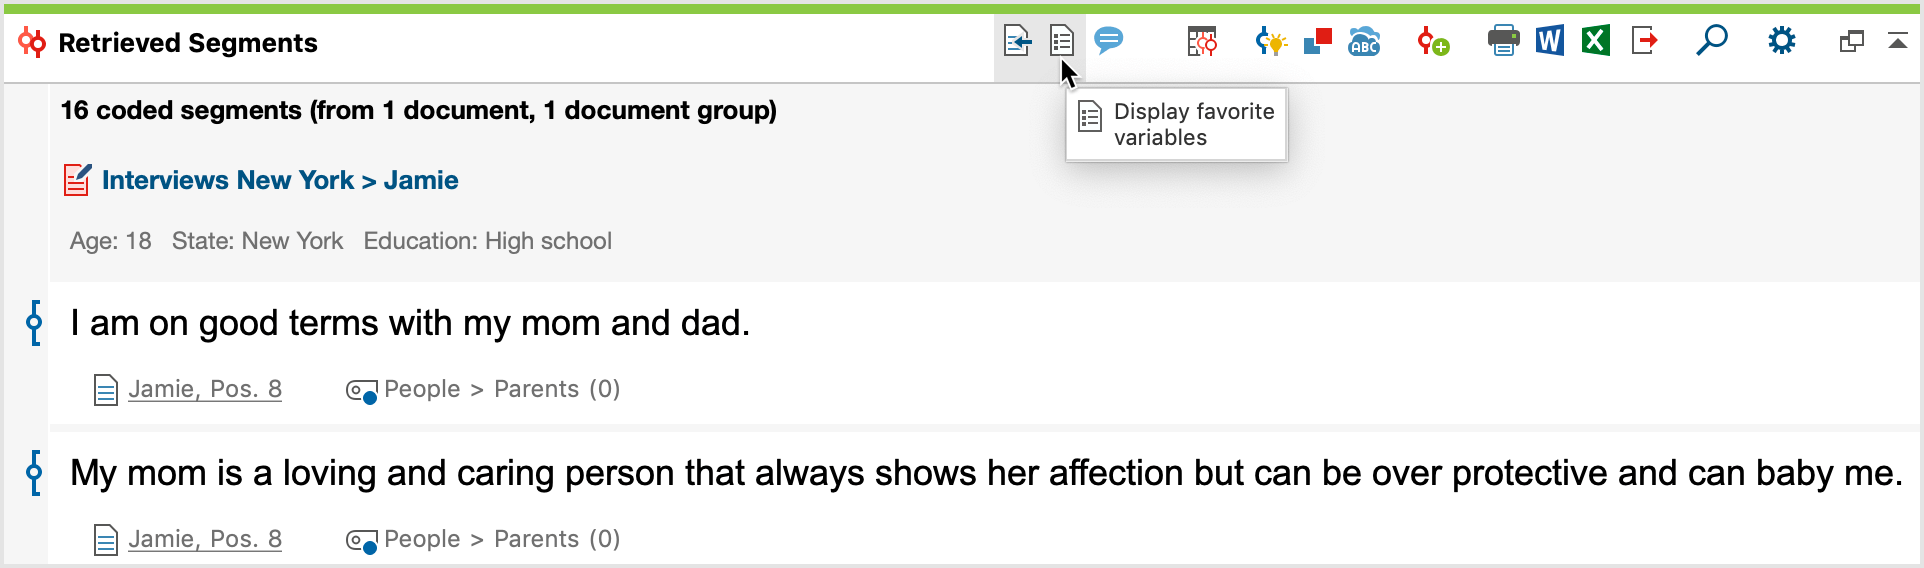The width and height of the screenshot is (1924, 568).
Task: Open the word cloud ABC icon
Action: click(1364, 42)
